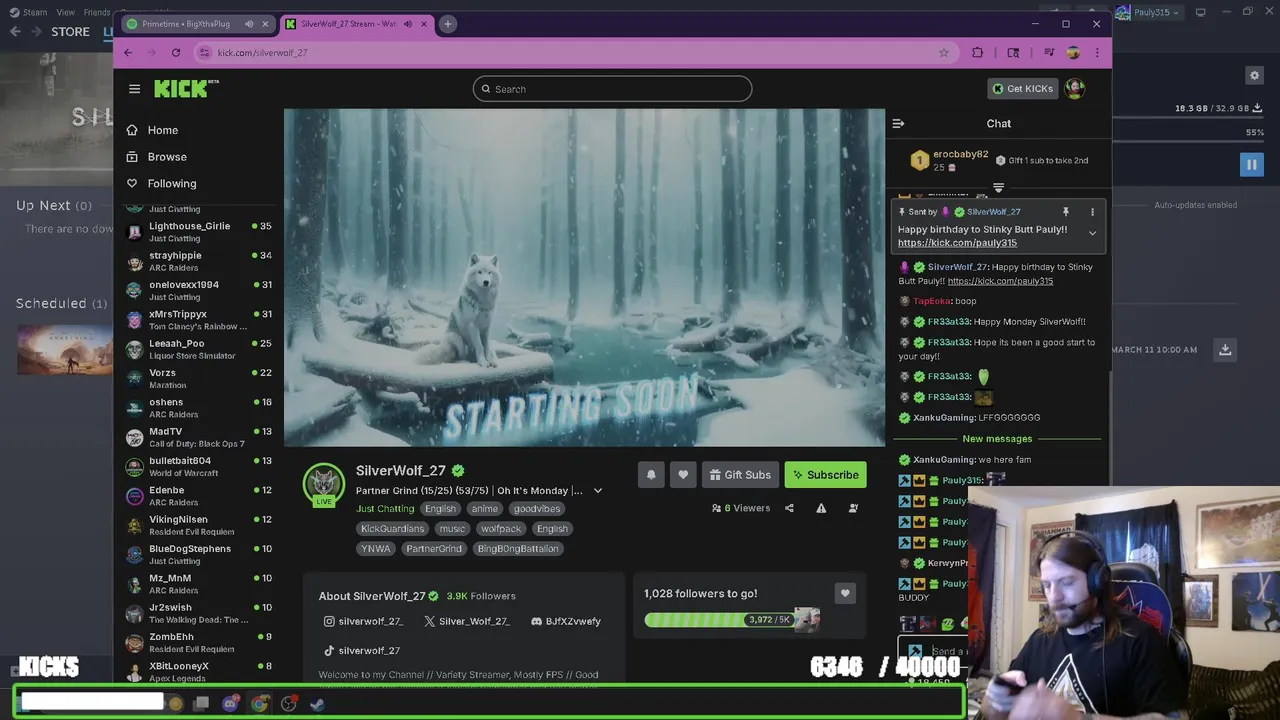Open the pinned kick.com/pauly315 link

[x=957, y=243]
